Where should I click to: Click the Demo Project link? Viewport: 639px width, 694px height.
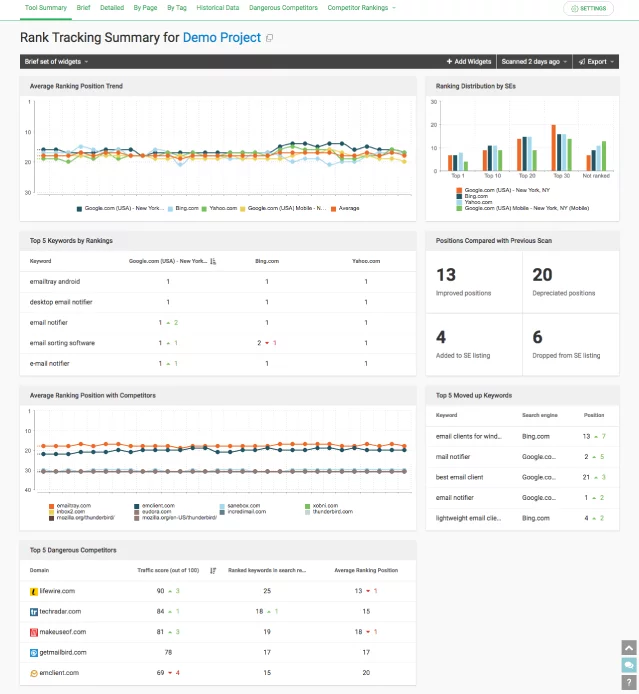click(x=222, y=38)
